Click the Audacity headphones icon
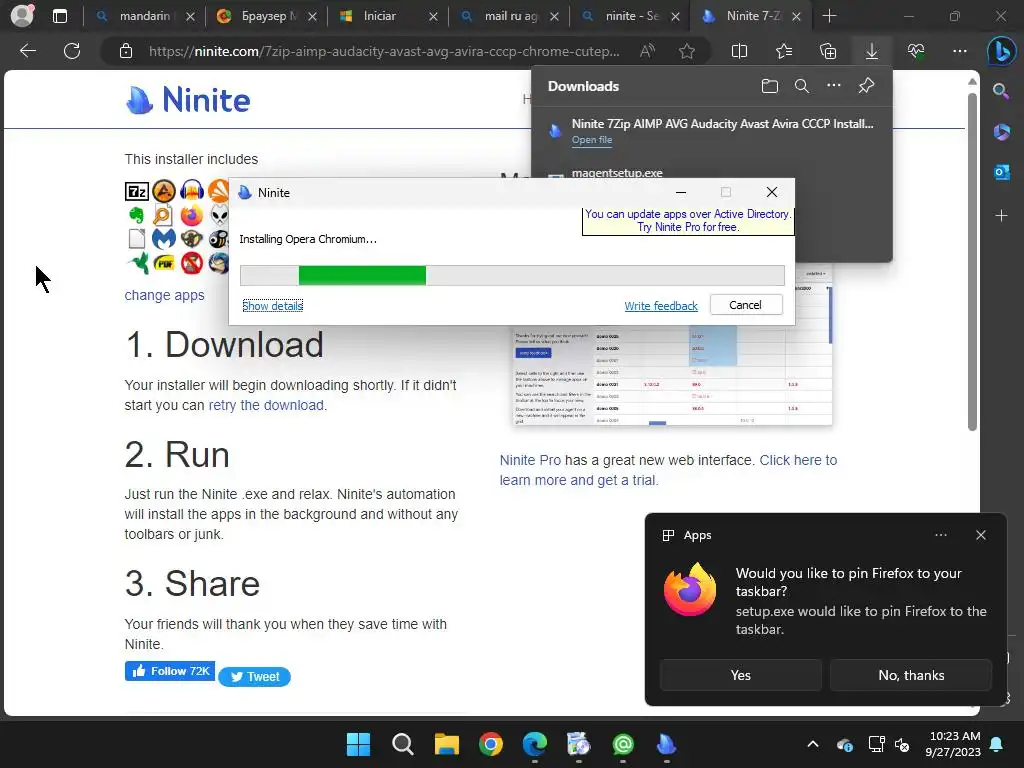Image resolution: width=1024 pixels, height=768 pixels. (192, 191)
